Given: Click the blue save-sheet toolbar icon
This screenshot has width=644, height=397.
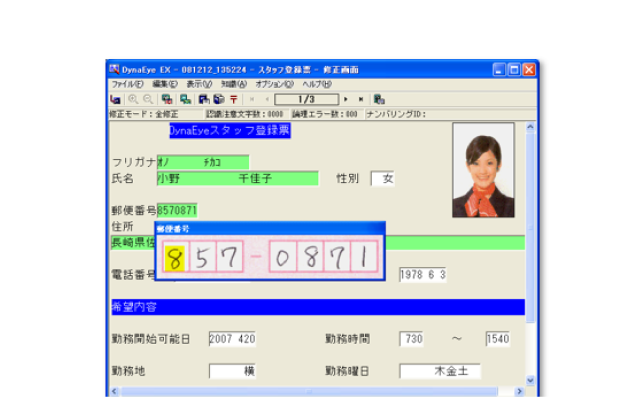Looking at the screenshot, I should click(x=204, y=99).
